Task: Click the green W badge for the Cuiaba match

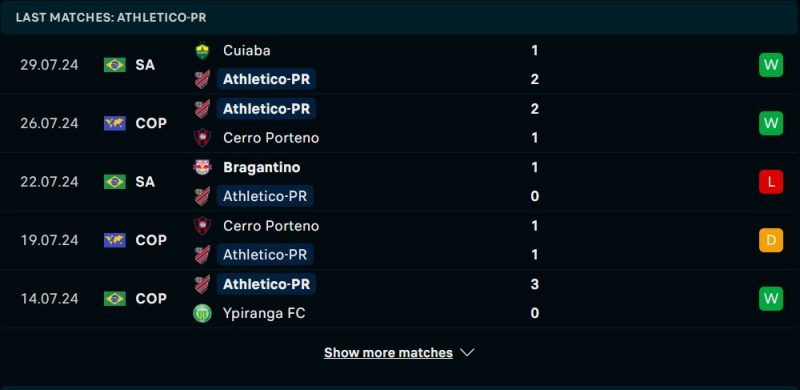Action: (771, 65)
